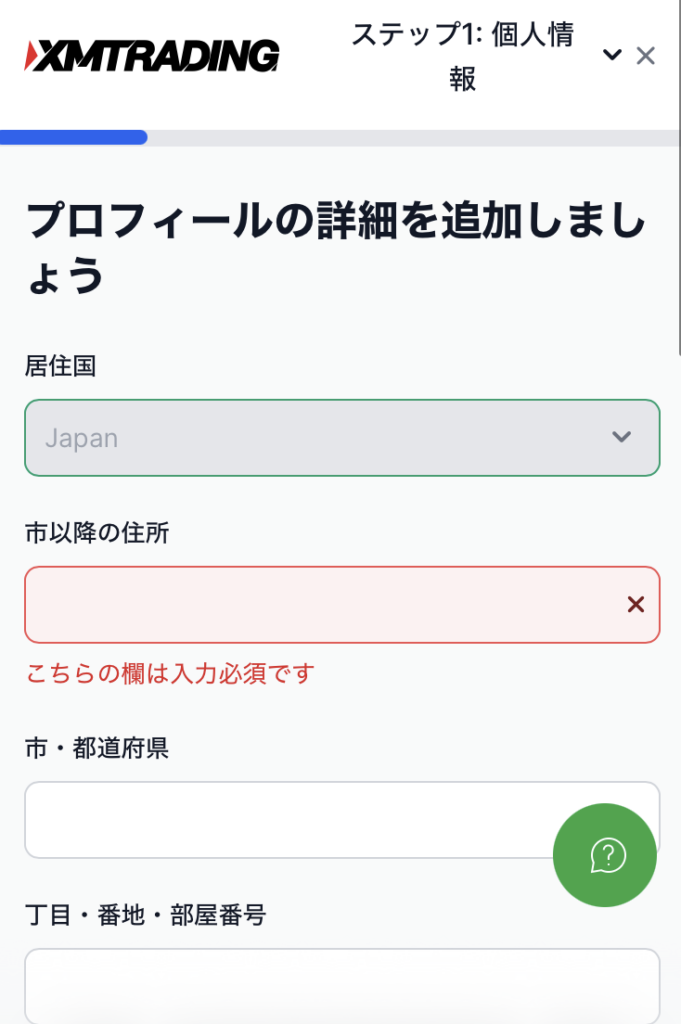This screenshot has width=681, height=1024.
Task: Click the error message こちらの欄は入力必須です
Action: [170, 673]
